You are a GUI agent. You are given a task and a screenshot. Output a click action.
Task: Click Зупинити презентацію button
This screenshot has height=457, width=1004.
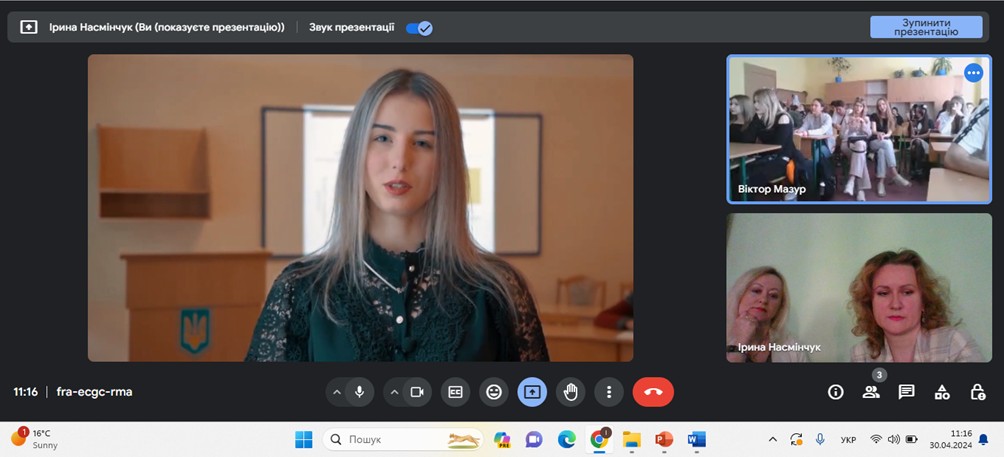925,27
